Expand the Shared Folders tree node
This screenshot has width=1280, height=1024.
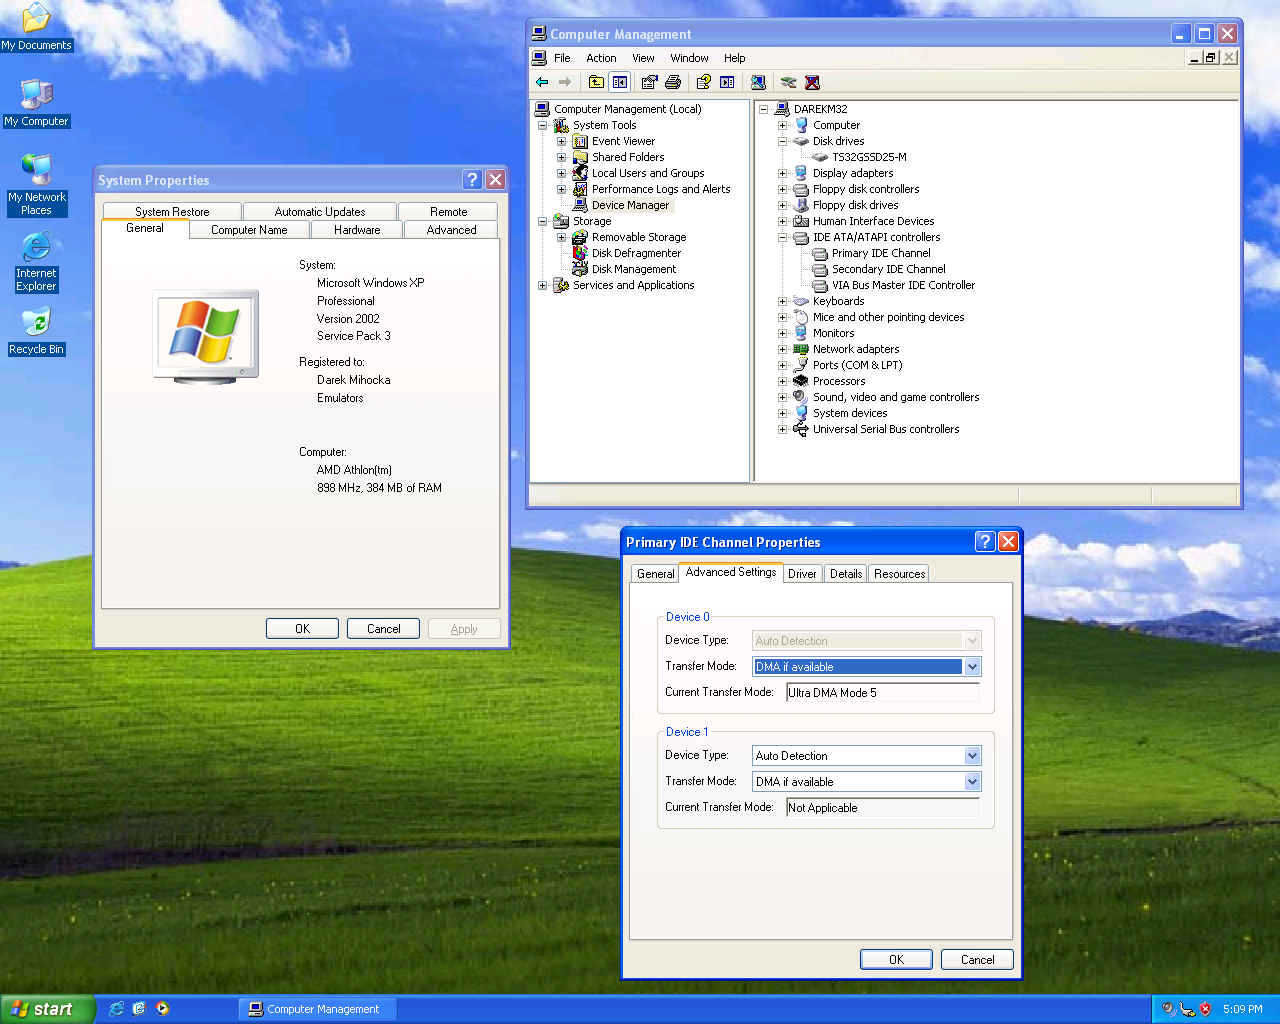click(x=561, y=157)
